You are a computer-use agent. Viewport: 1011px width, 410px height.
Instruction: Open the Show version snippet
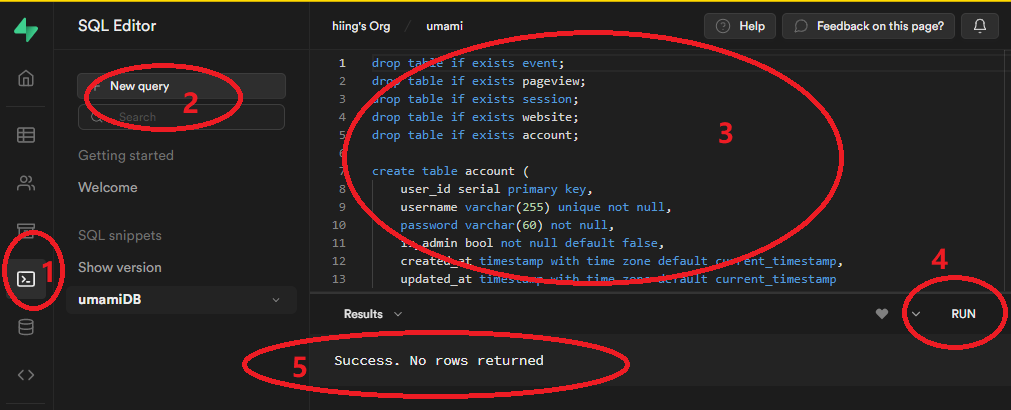[x=120, y=267]
